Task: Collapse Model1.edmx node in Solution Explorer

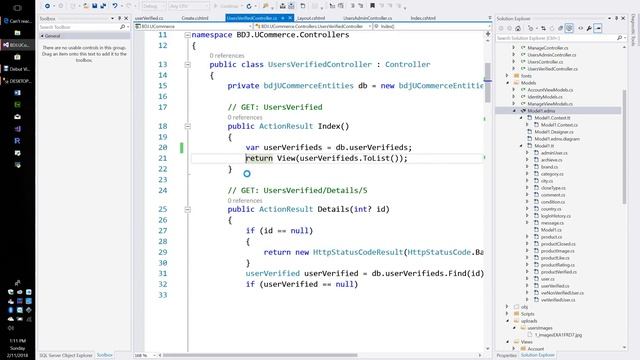Action: [514, 111]
